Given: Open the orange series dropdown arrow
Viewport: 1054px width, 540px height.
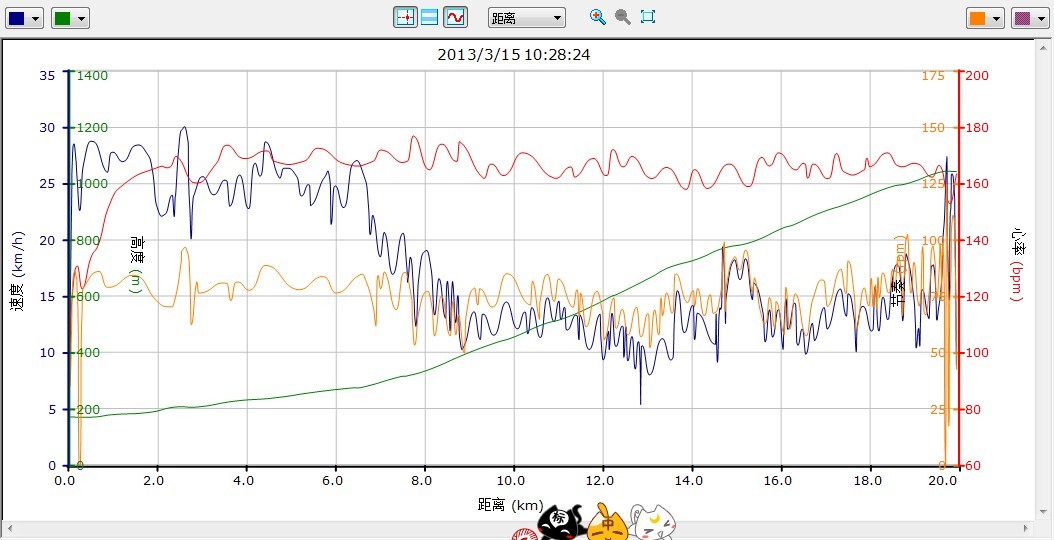Looking at the screenshot, I should point(995,18).
